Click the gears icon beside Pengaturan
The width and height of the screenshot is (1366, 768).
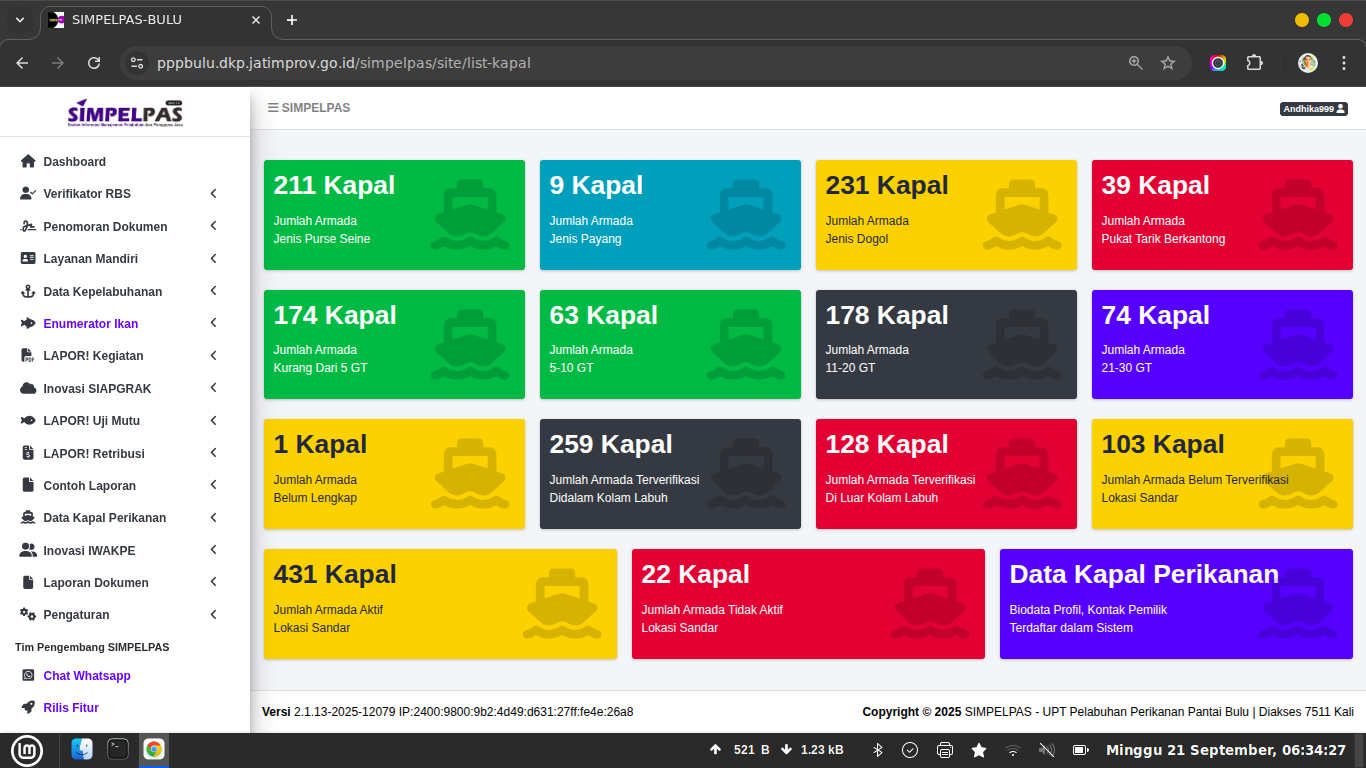tap(28, 615)
